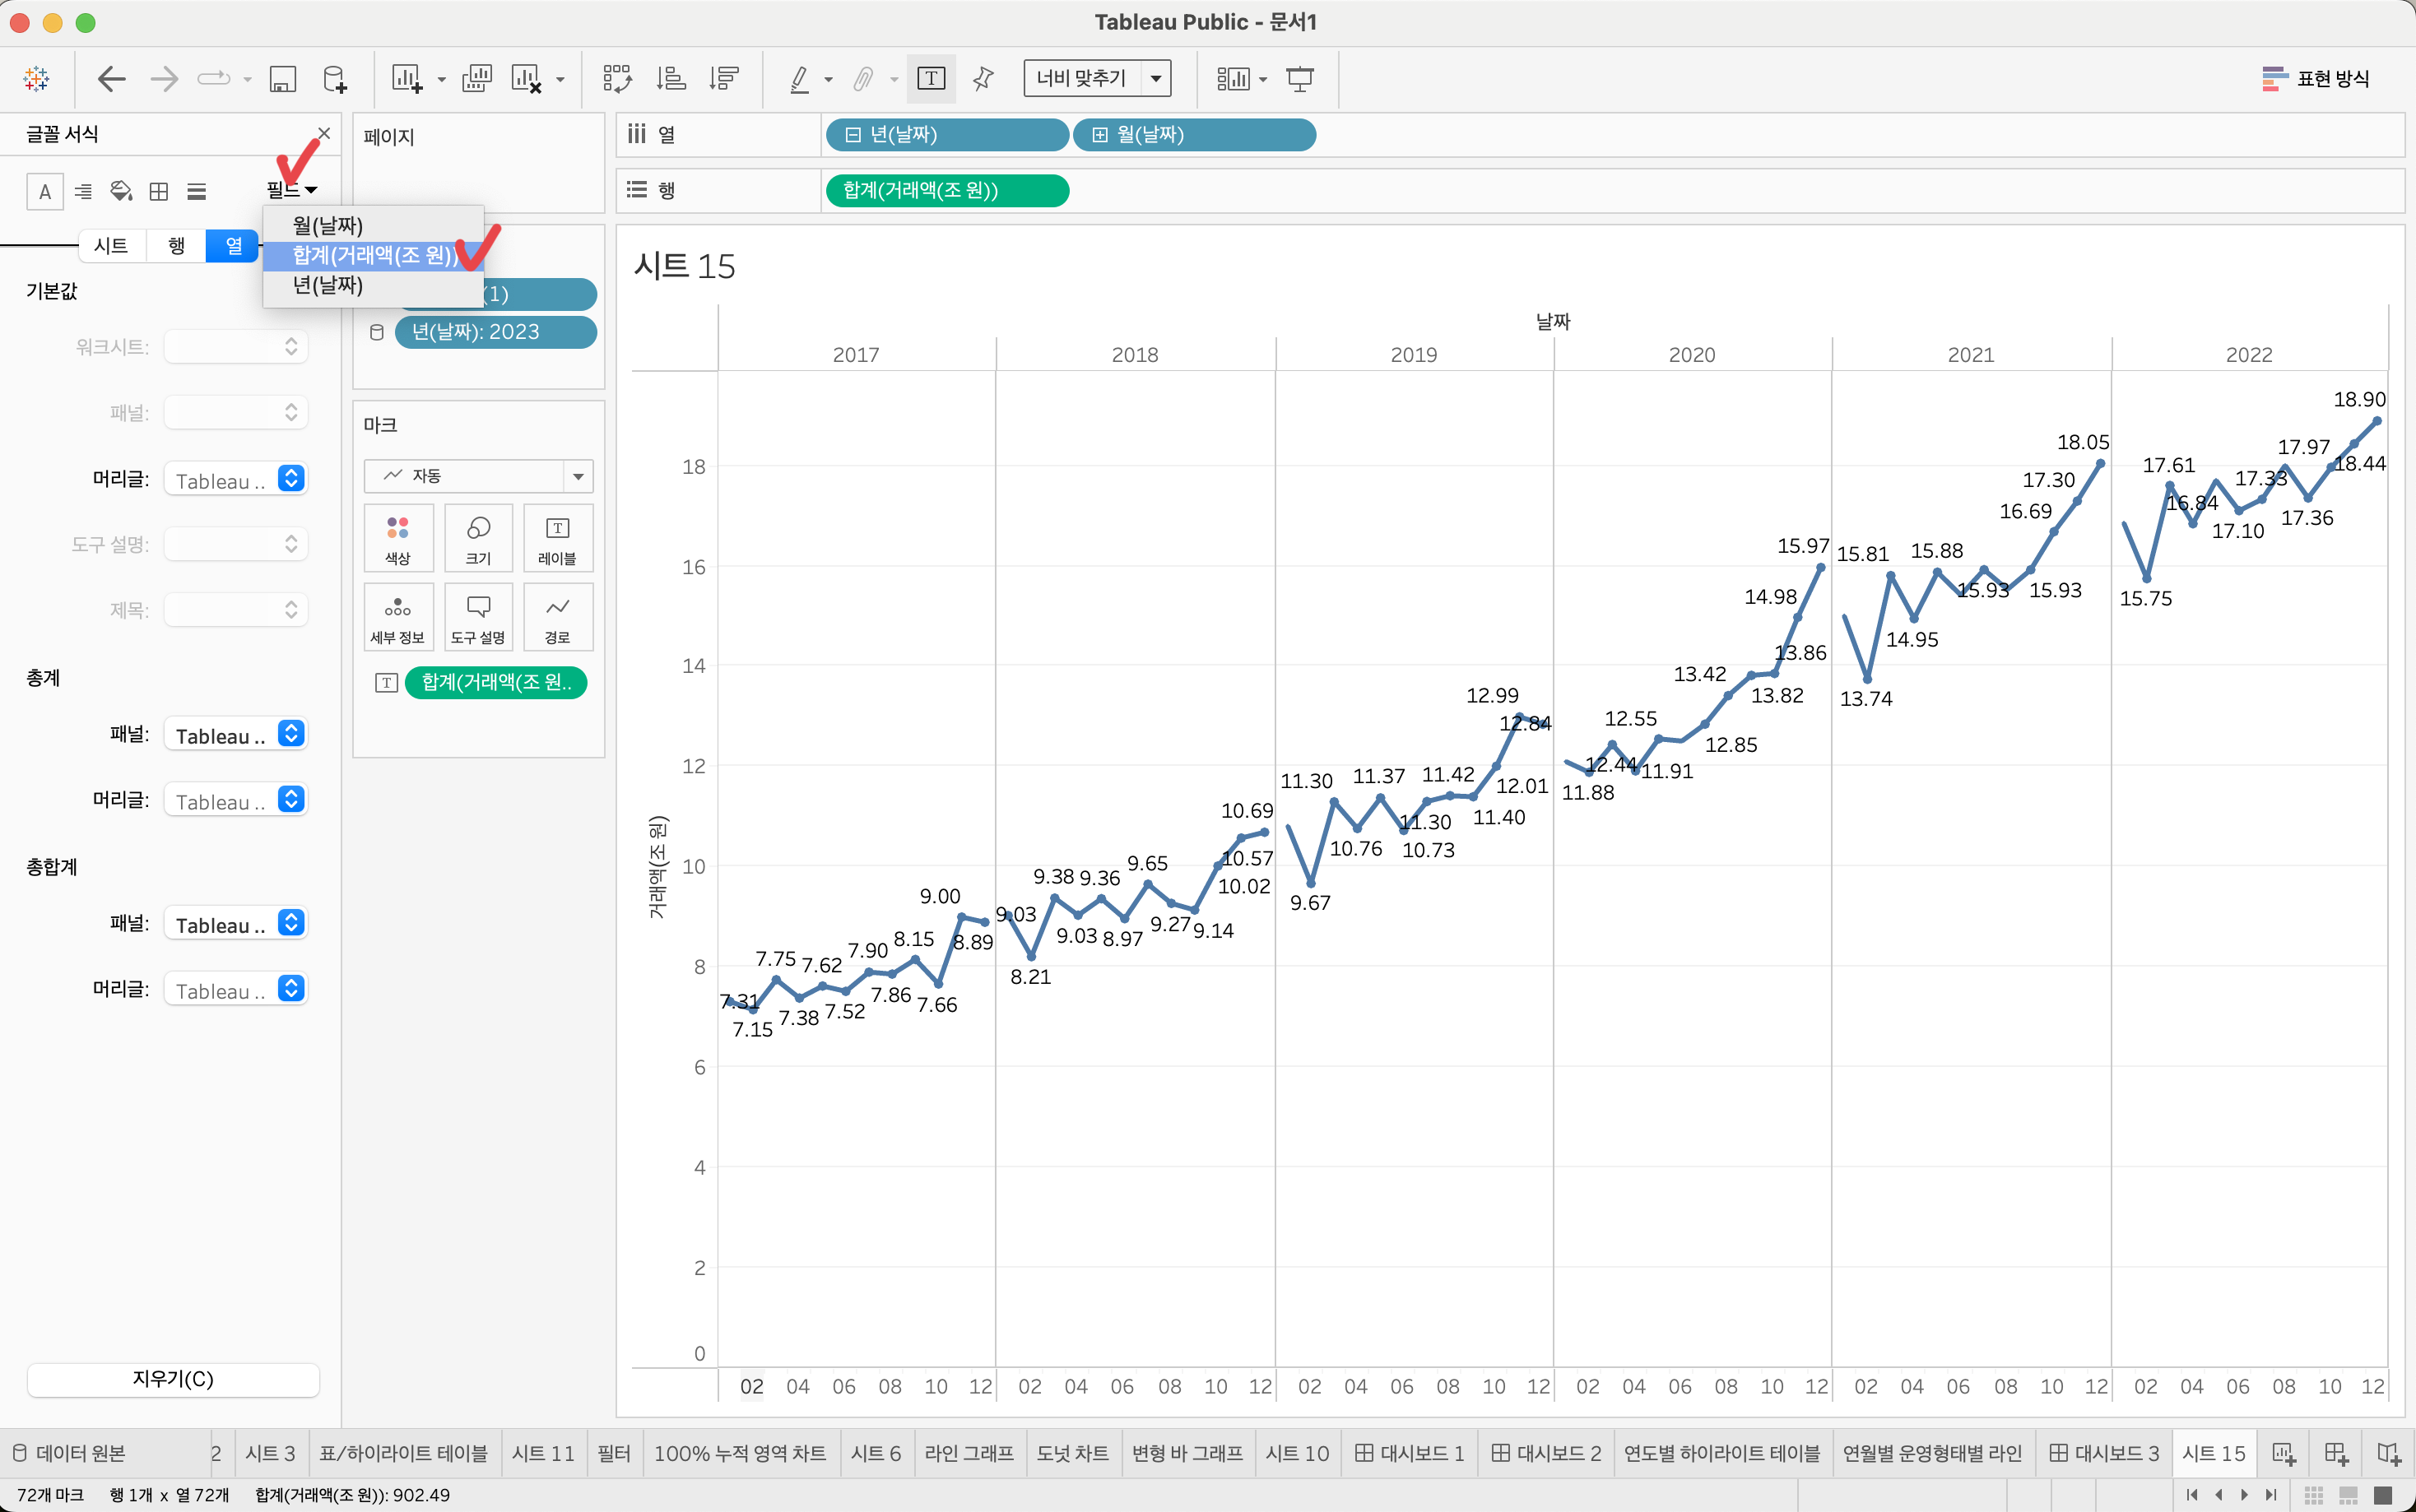Click the Label card in Marks
Viewport: 2416px width, 1512px height.
point(557,538)
